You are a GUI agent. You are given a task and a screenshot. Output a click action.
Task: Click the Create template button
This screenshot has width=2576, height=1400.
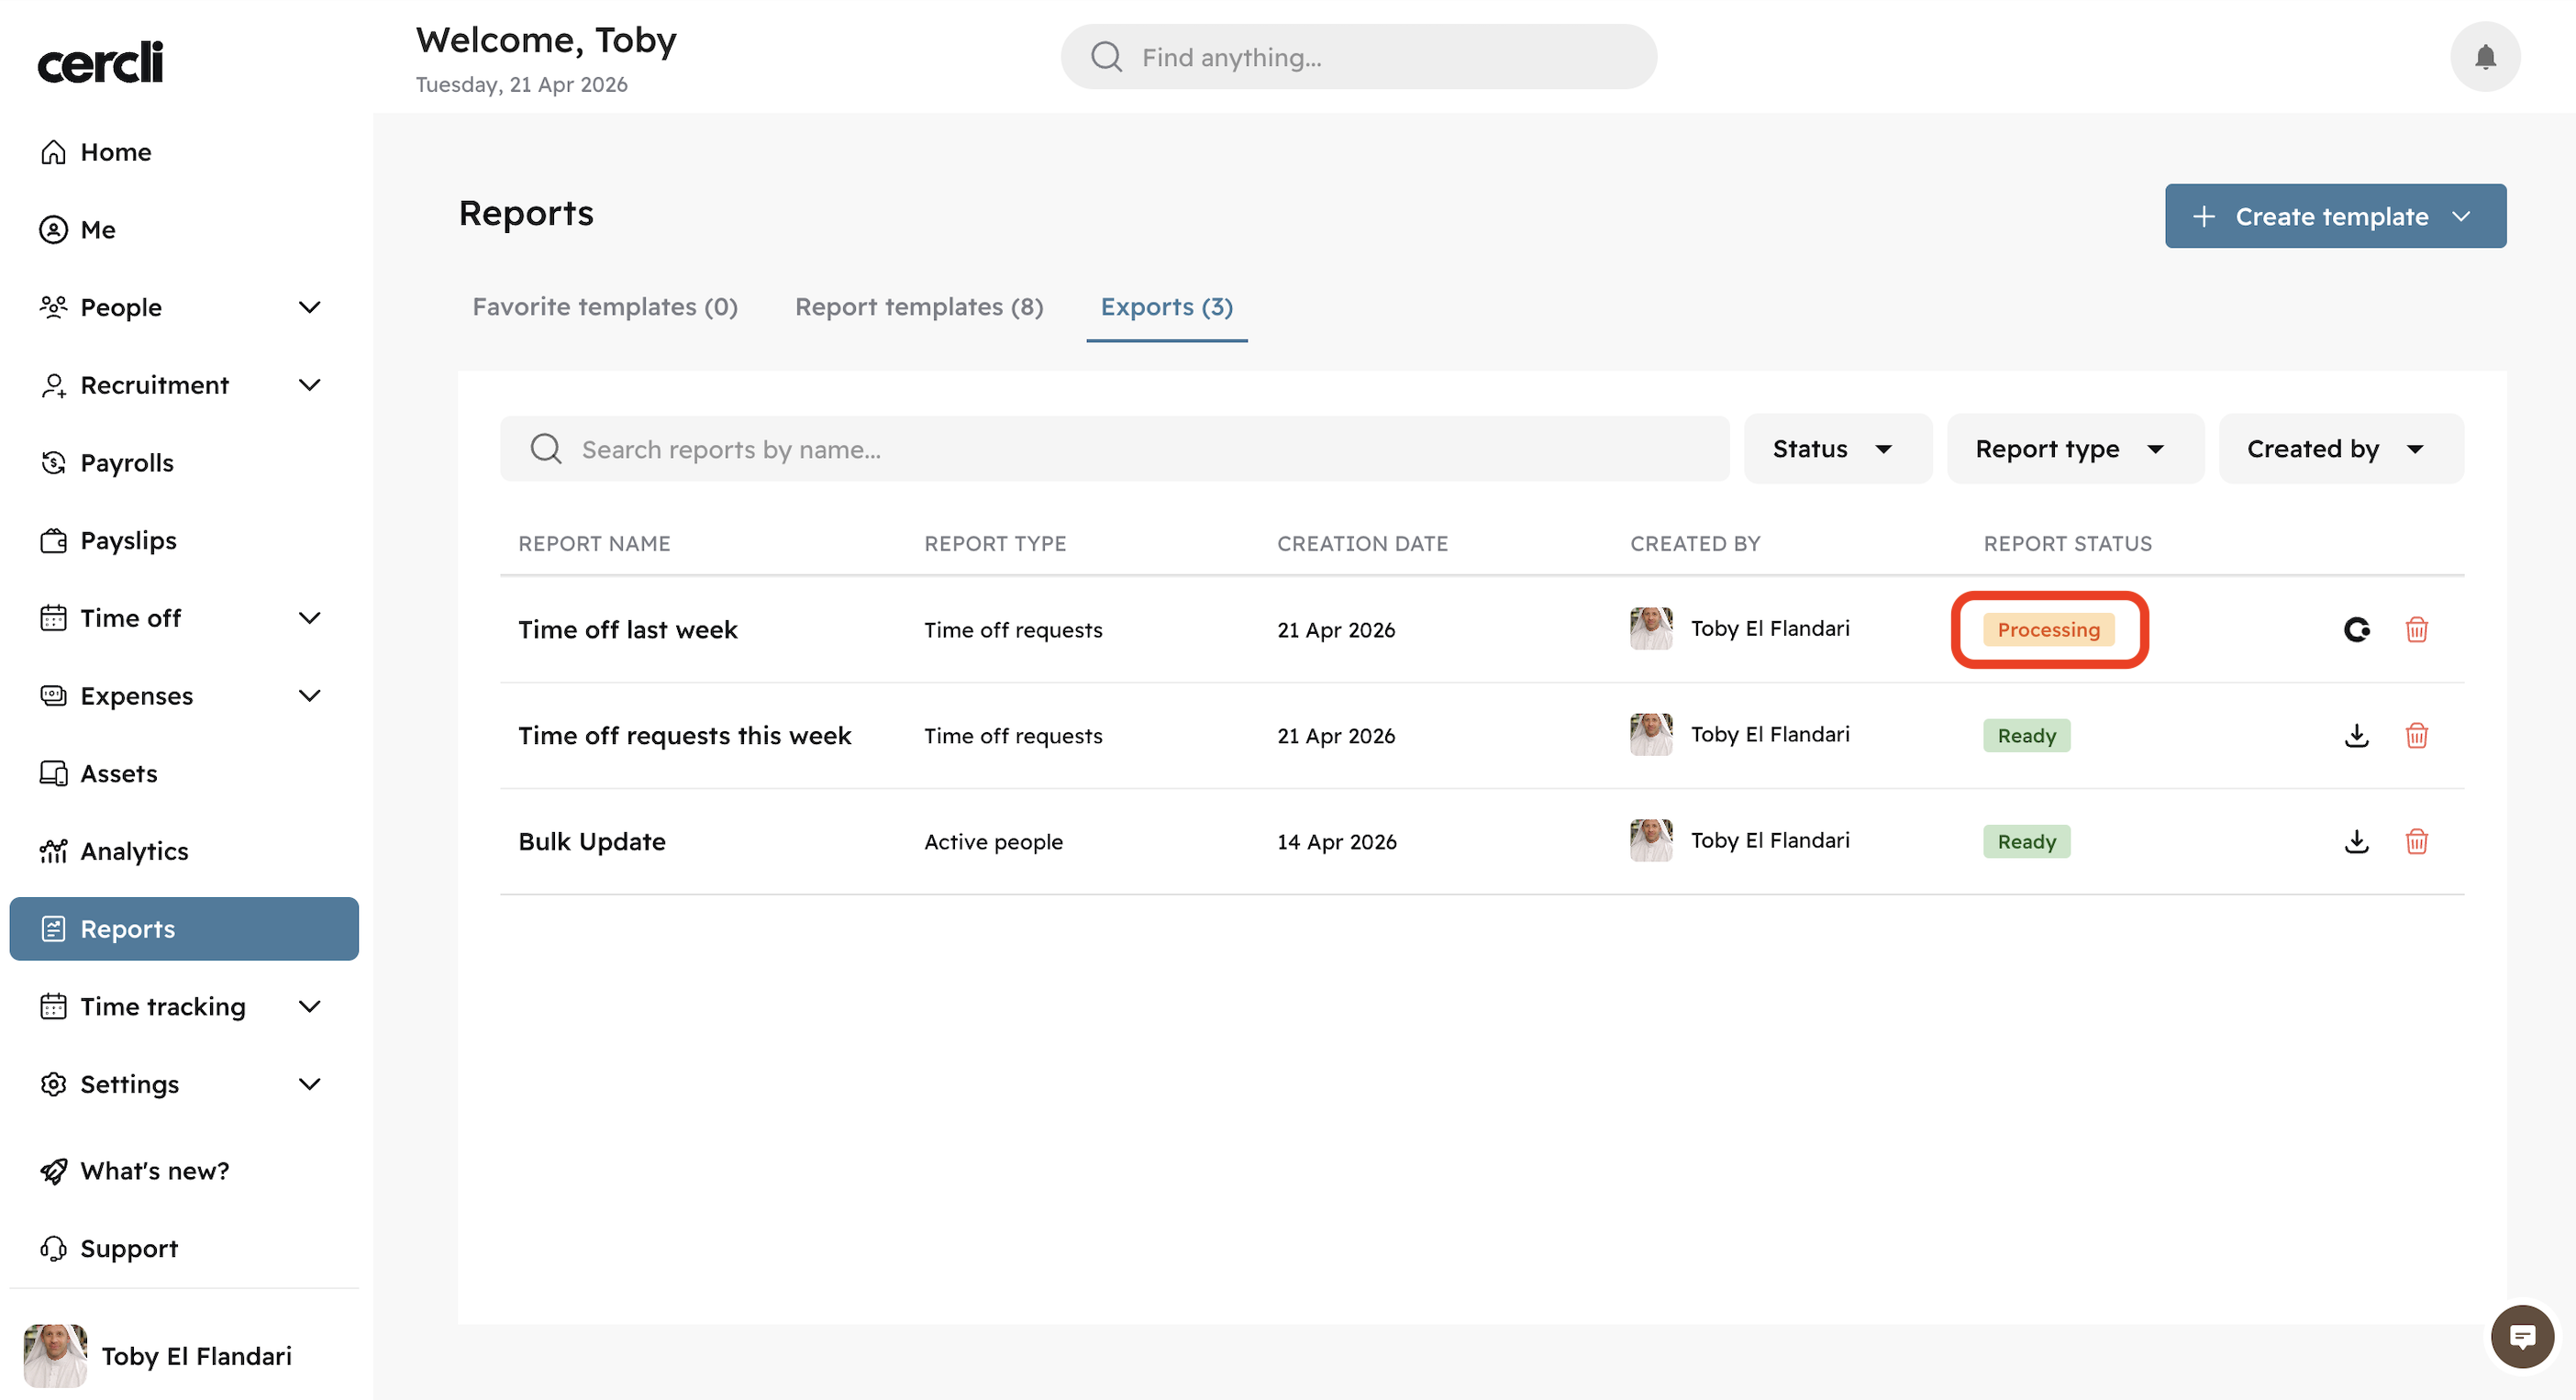click(x=2333, y=216)
